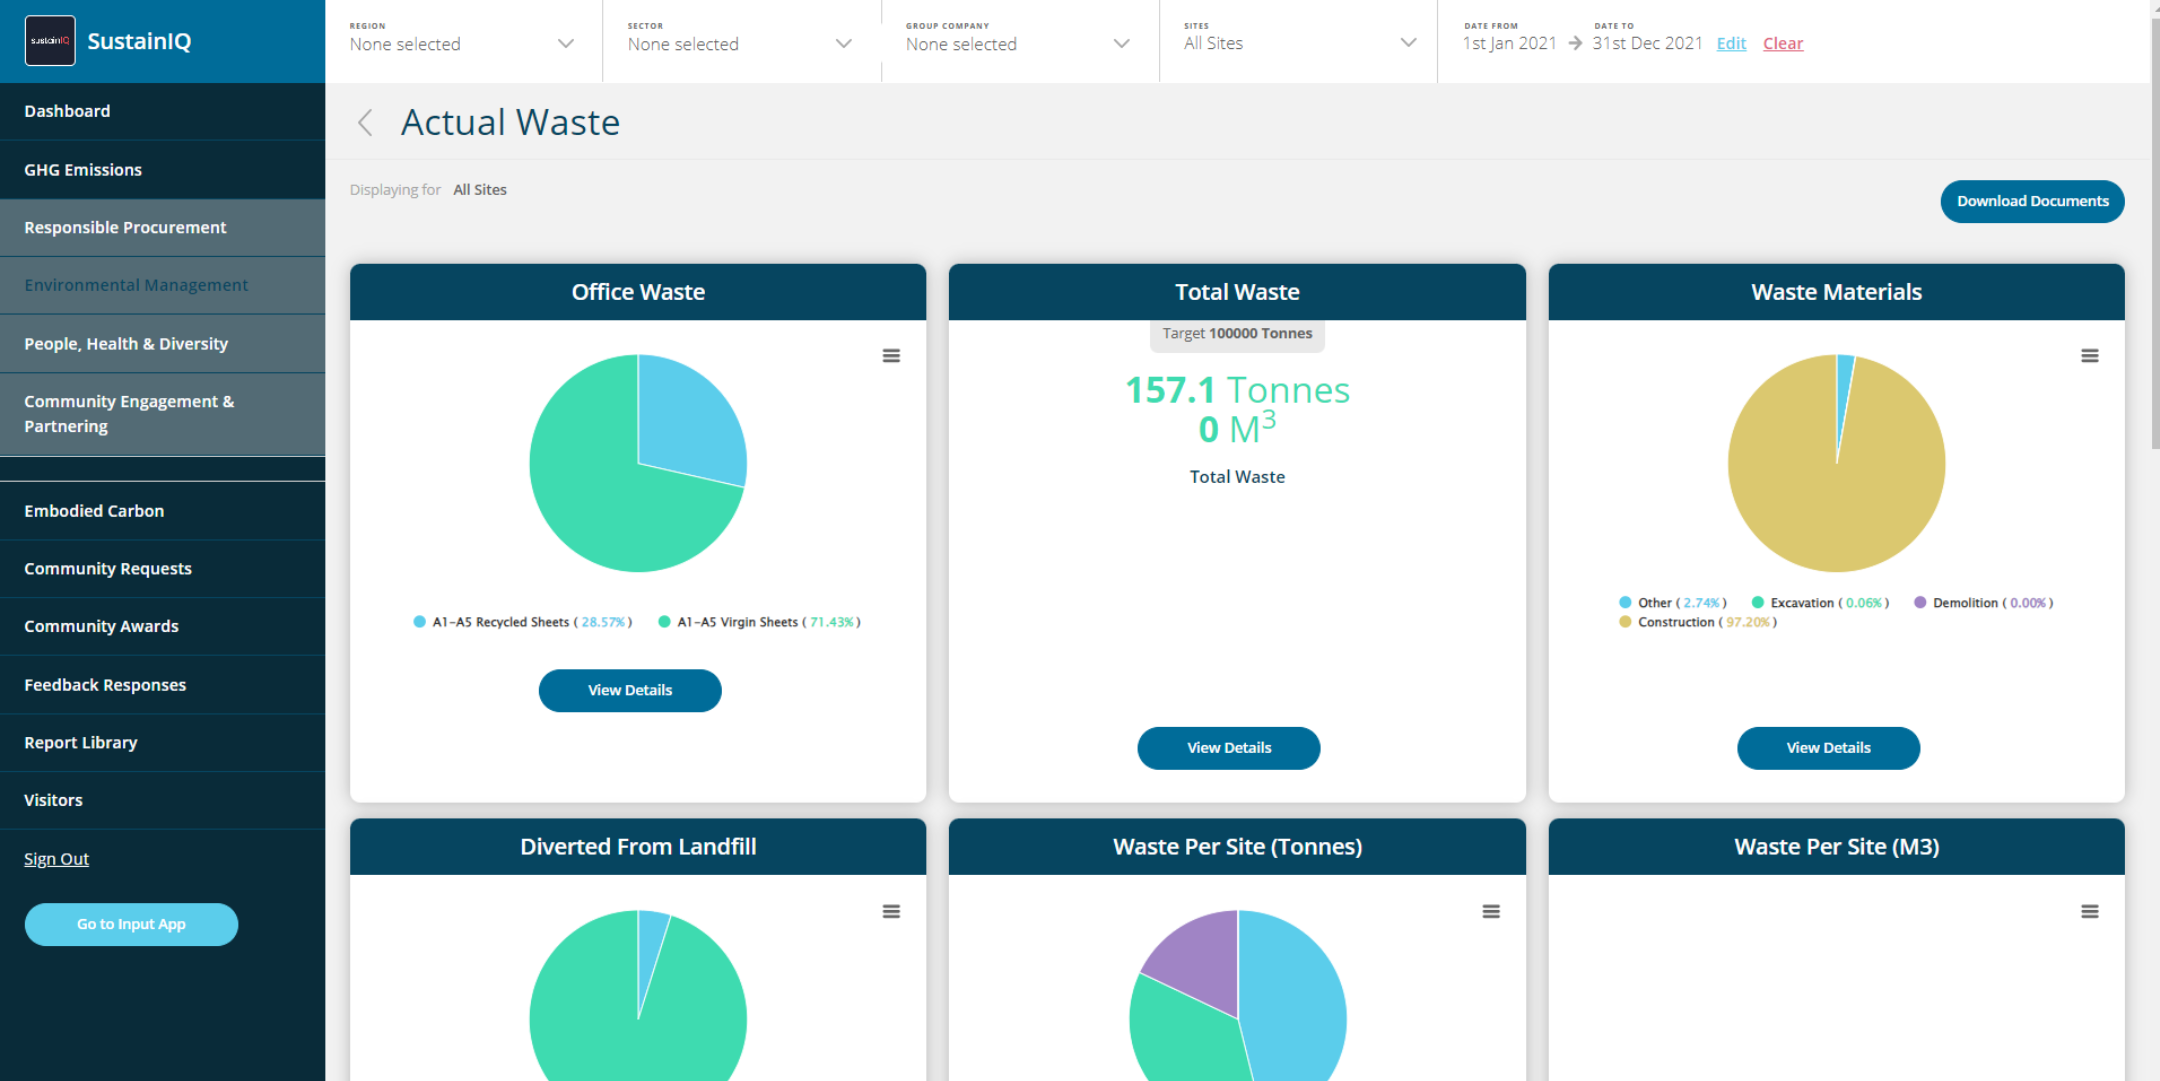Open the Waste Per Site (M3) chart menu icon

coord(2090,912)
